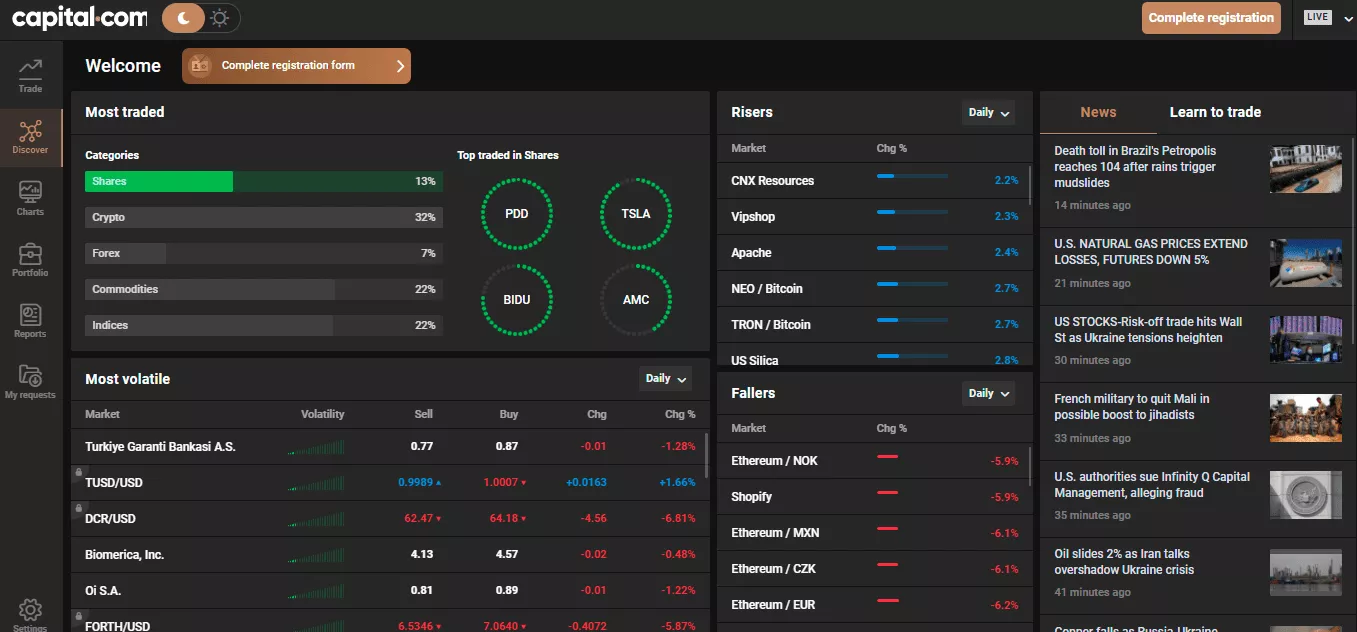Switch to light mode sun icon
1357x632 pixels.
click(220, 17)
